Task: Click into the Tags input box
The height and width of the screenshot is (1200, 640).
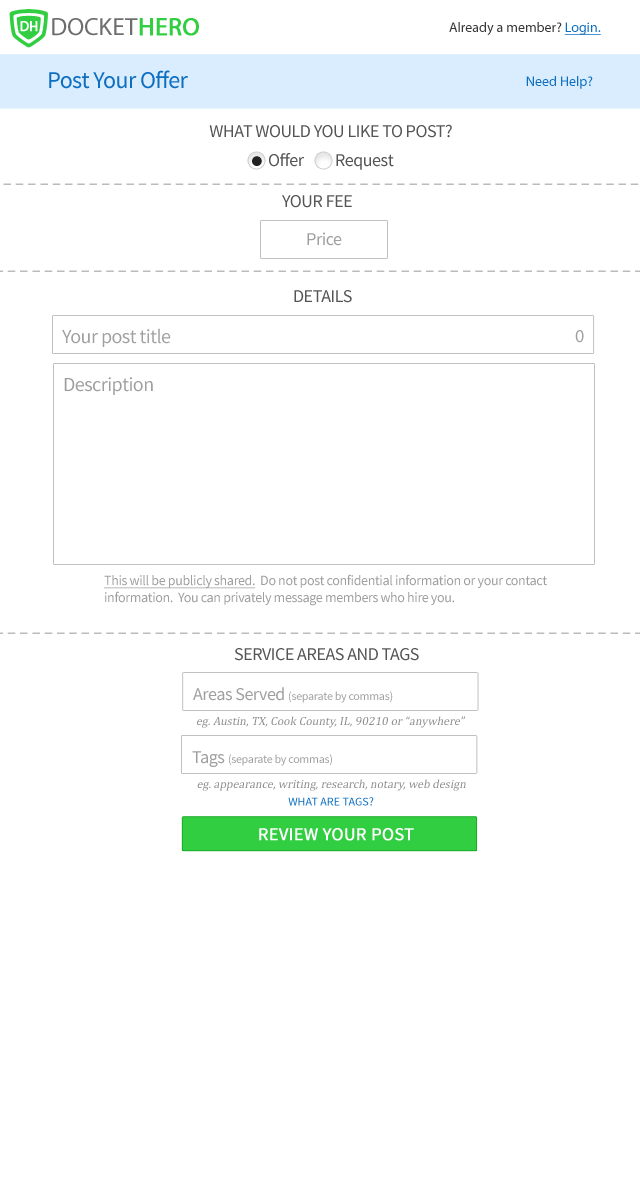Action: 329,755
